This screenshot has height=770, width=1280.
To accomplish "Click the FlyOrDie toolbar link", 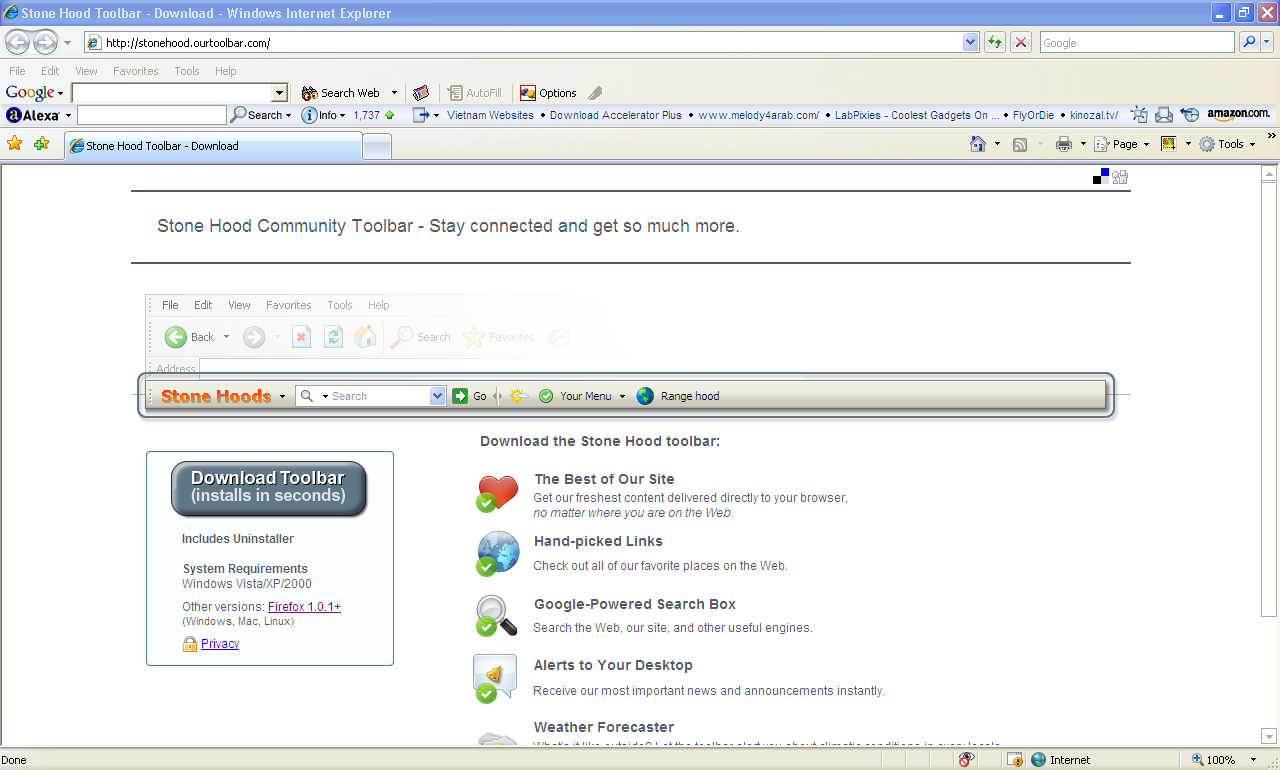I will click(x=1033, y=115).
